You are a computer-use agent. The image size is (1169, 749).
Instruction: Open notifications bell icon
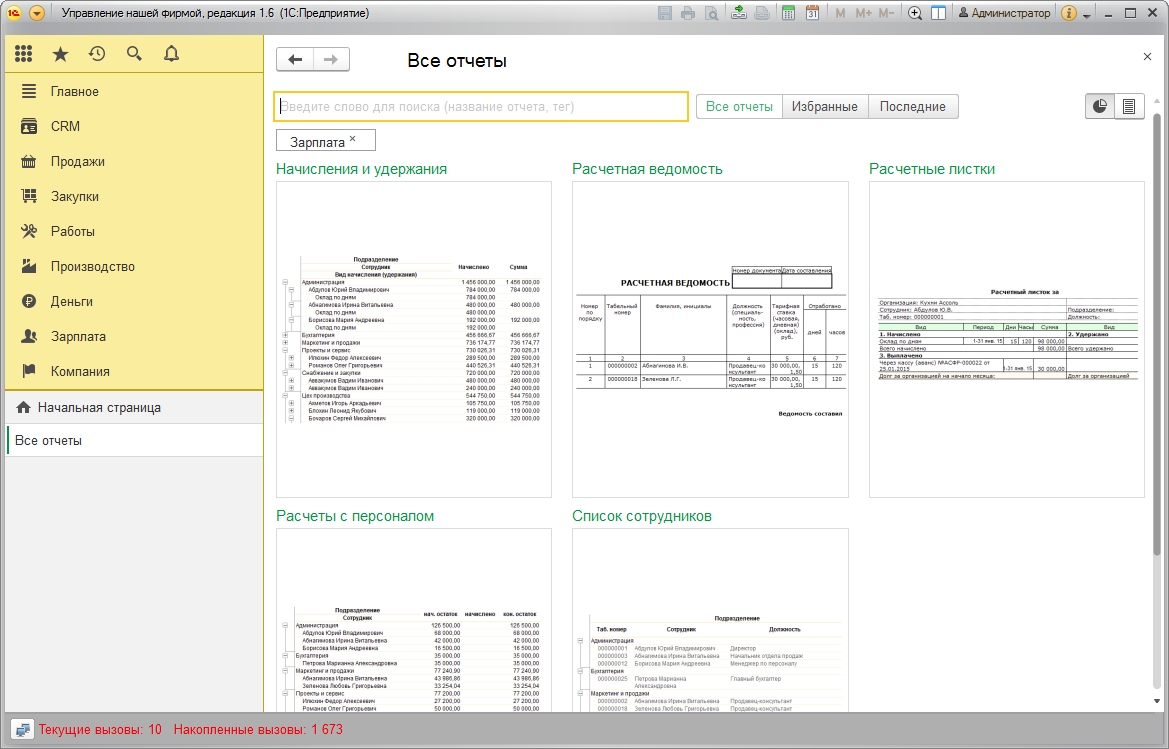pyautogui.click(x=171, y=54)
